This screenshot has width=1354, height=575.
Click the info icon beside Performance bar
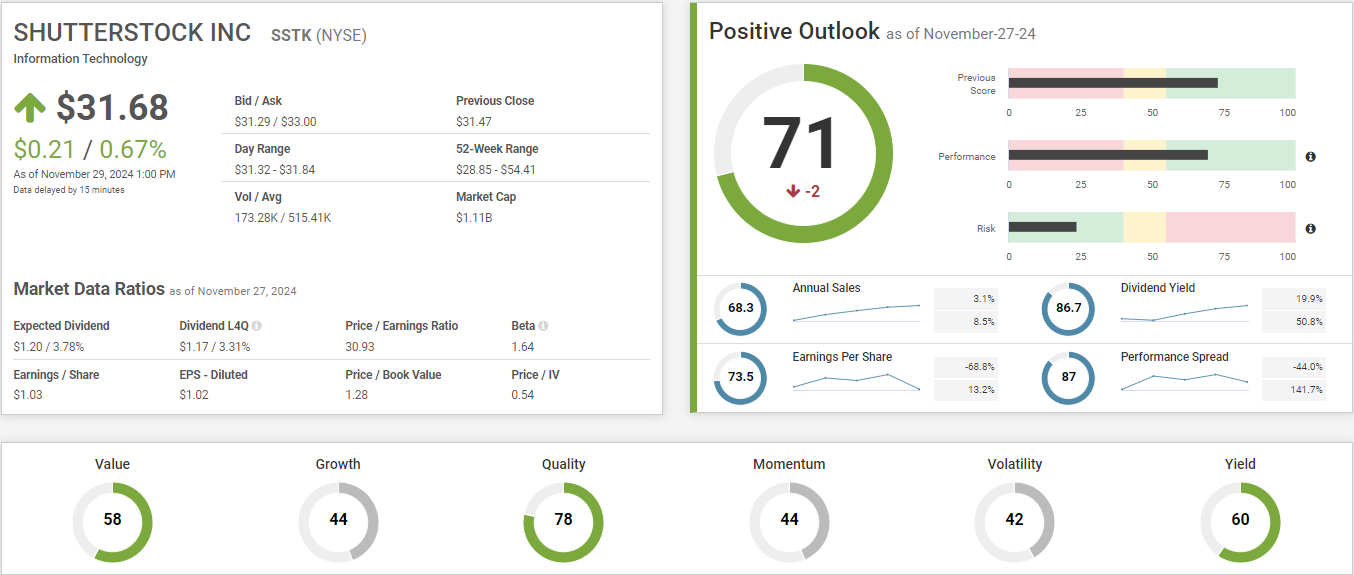(1310, 157)
